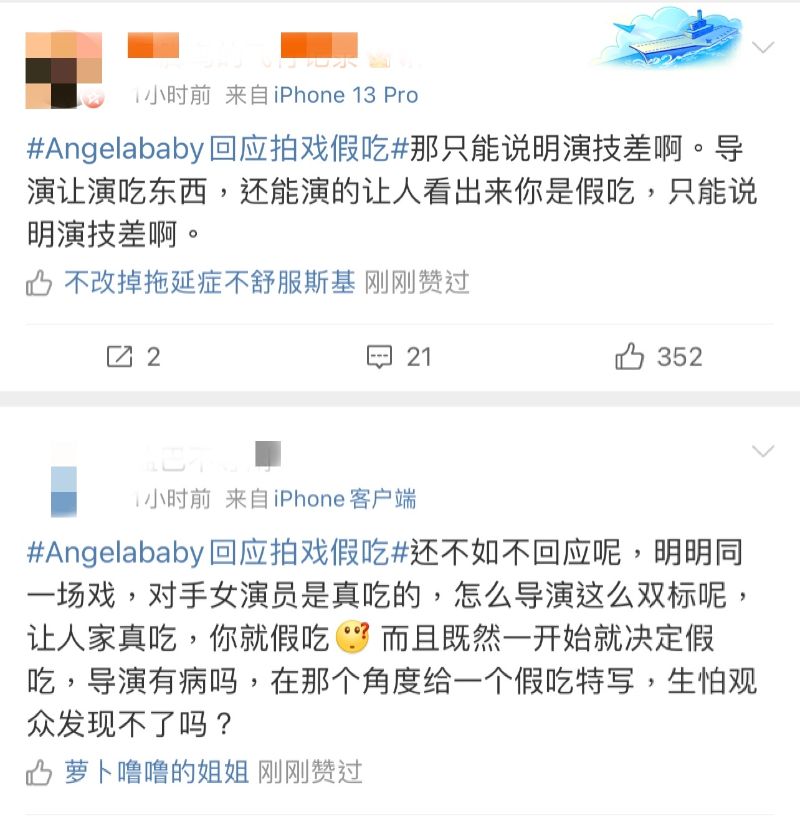Tap the comment count 21

(419, 357)
